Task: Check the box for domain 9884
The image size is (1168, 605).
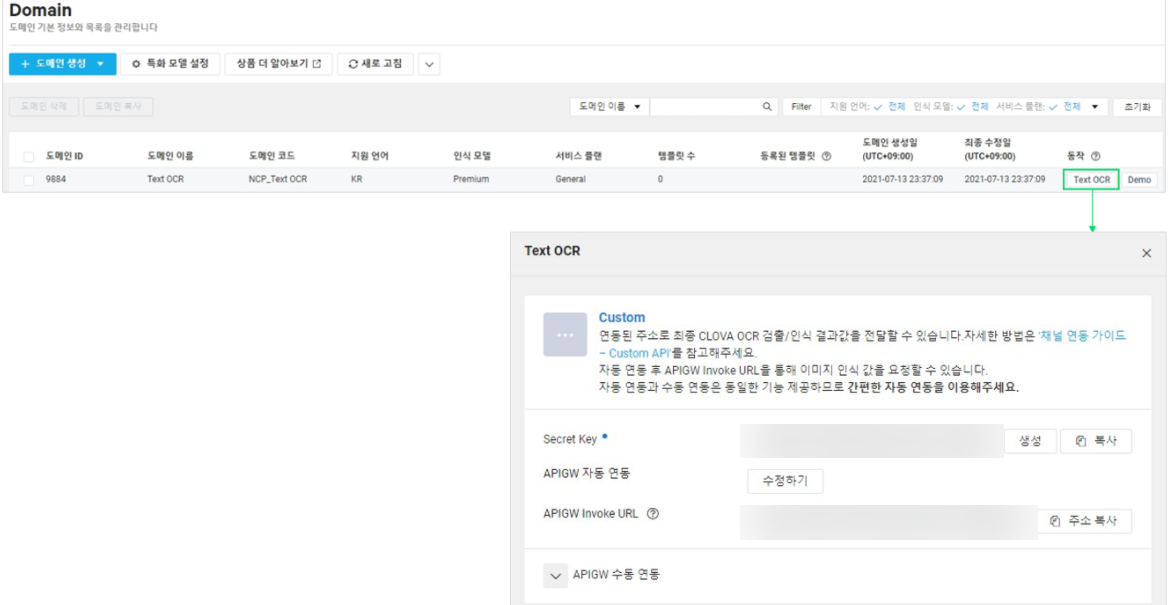Action: pyautogui.click(x=29, y=180)
